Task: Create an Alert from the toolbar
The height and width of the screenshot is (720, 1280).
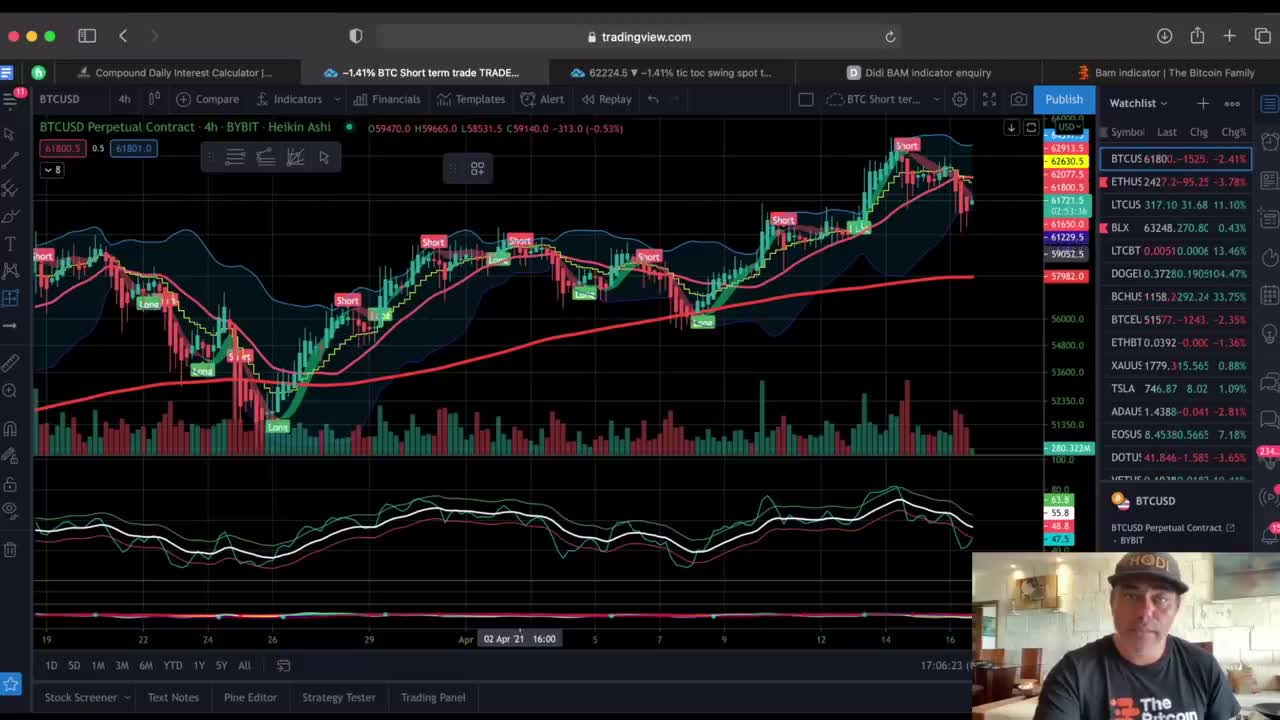Action: click(x=542, y=99)
